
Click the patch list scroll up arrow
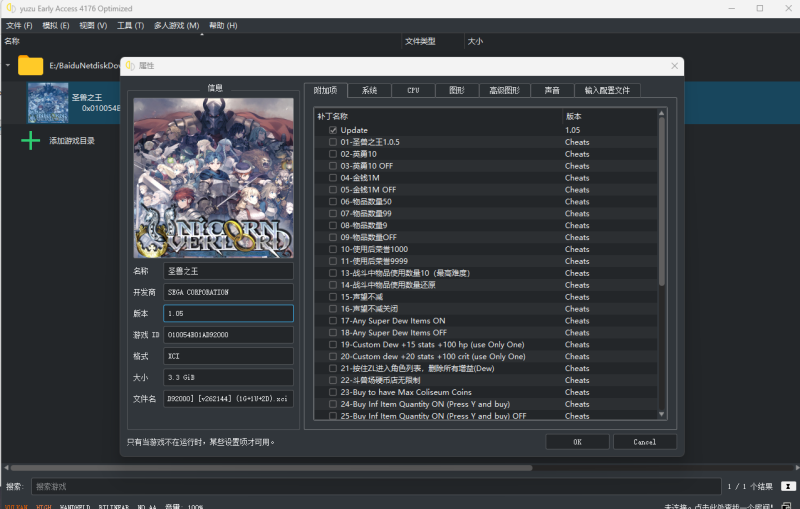click(x=662, y=113)
